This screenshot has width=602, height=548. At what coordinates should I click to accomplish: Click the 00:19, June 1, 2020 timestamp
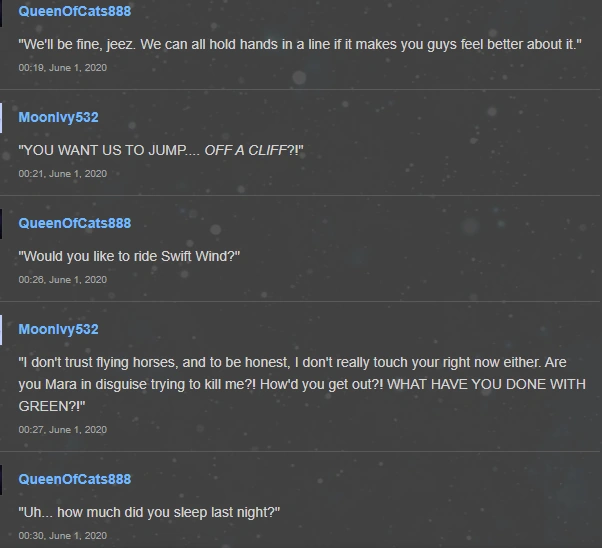point(62,67)
